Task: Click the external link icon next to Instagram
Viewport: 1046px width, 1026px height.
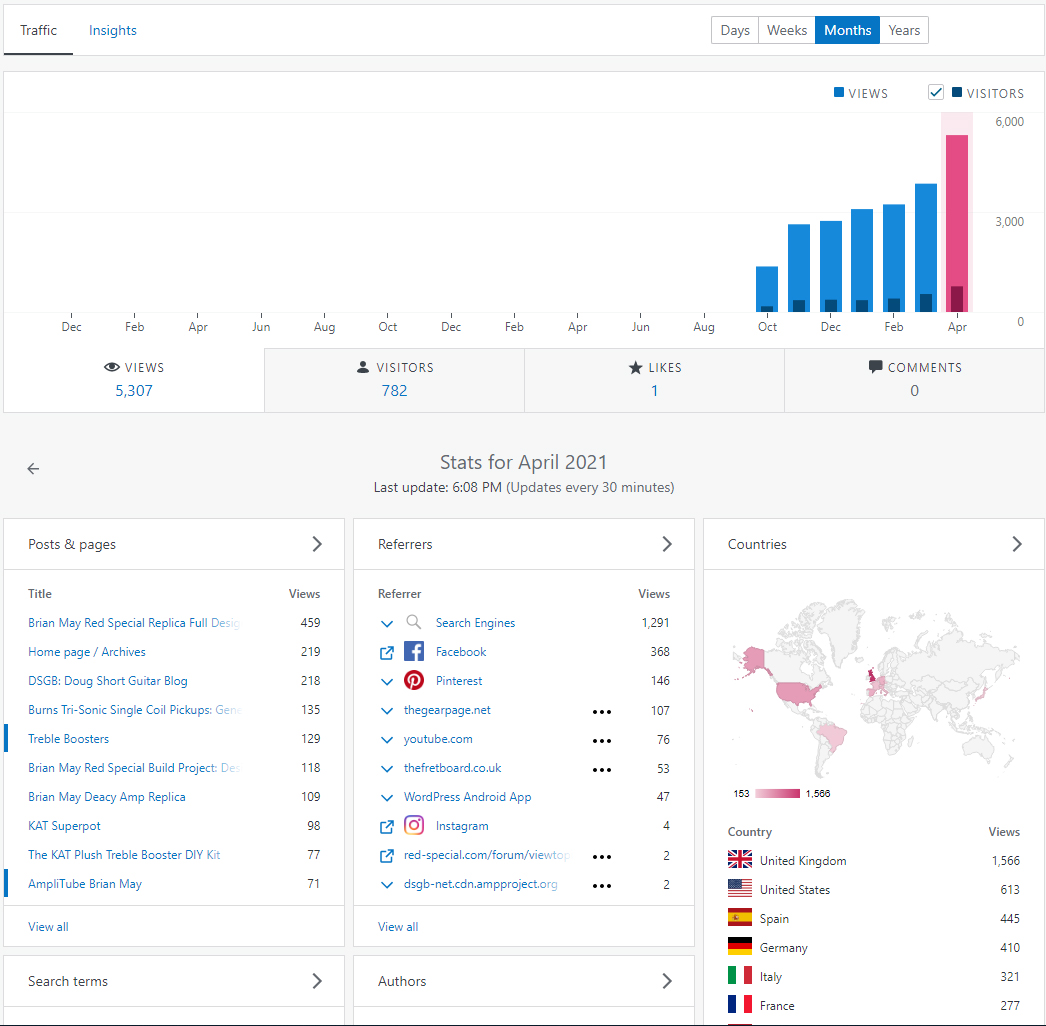Action: [386, 825]
